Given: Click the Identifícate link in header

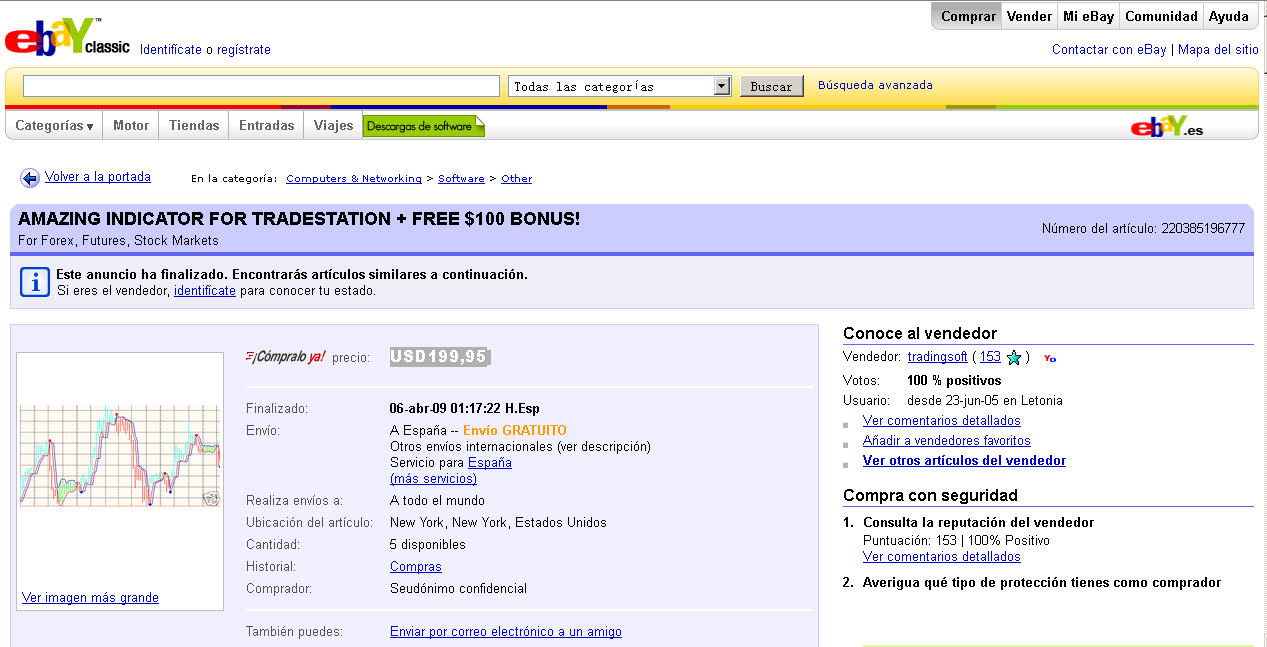Looking at the screenshot, I should pos(171,50).
